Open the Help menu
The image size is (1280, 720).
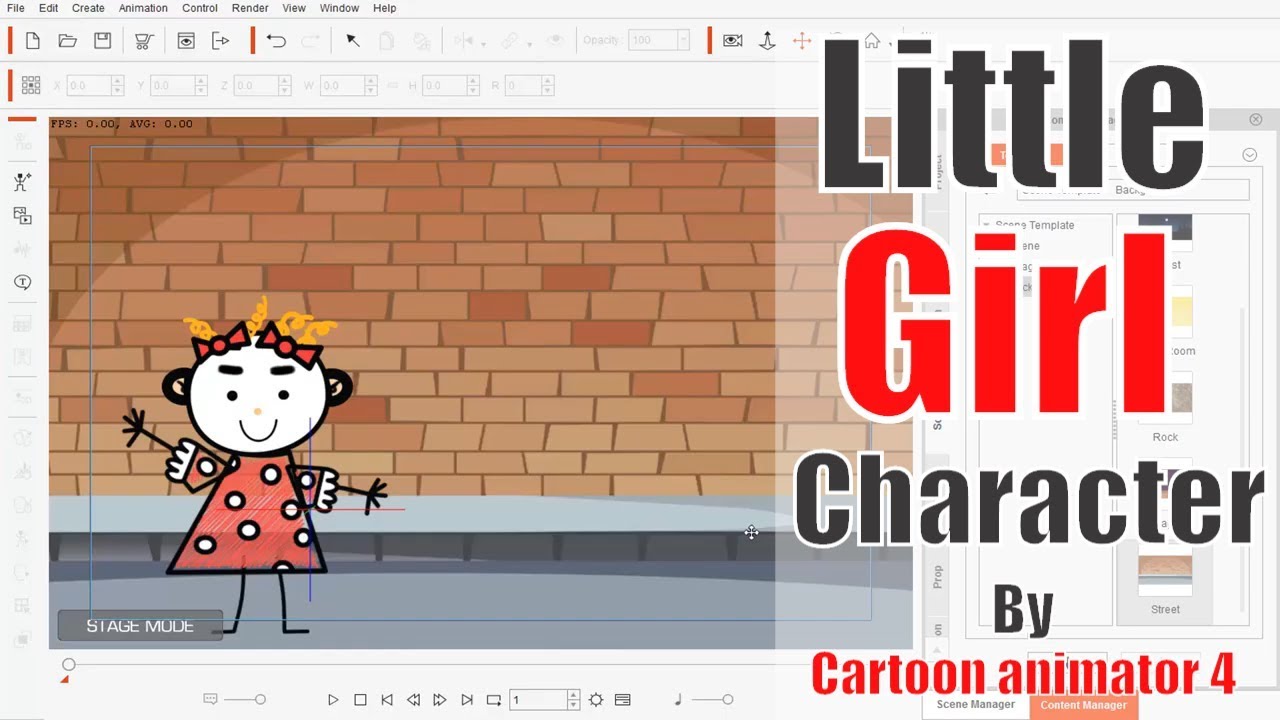tap(385, 8)
